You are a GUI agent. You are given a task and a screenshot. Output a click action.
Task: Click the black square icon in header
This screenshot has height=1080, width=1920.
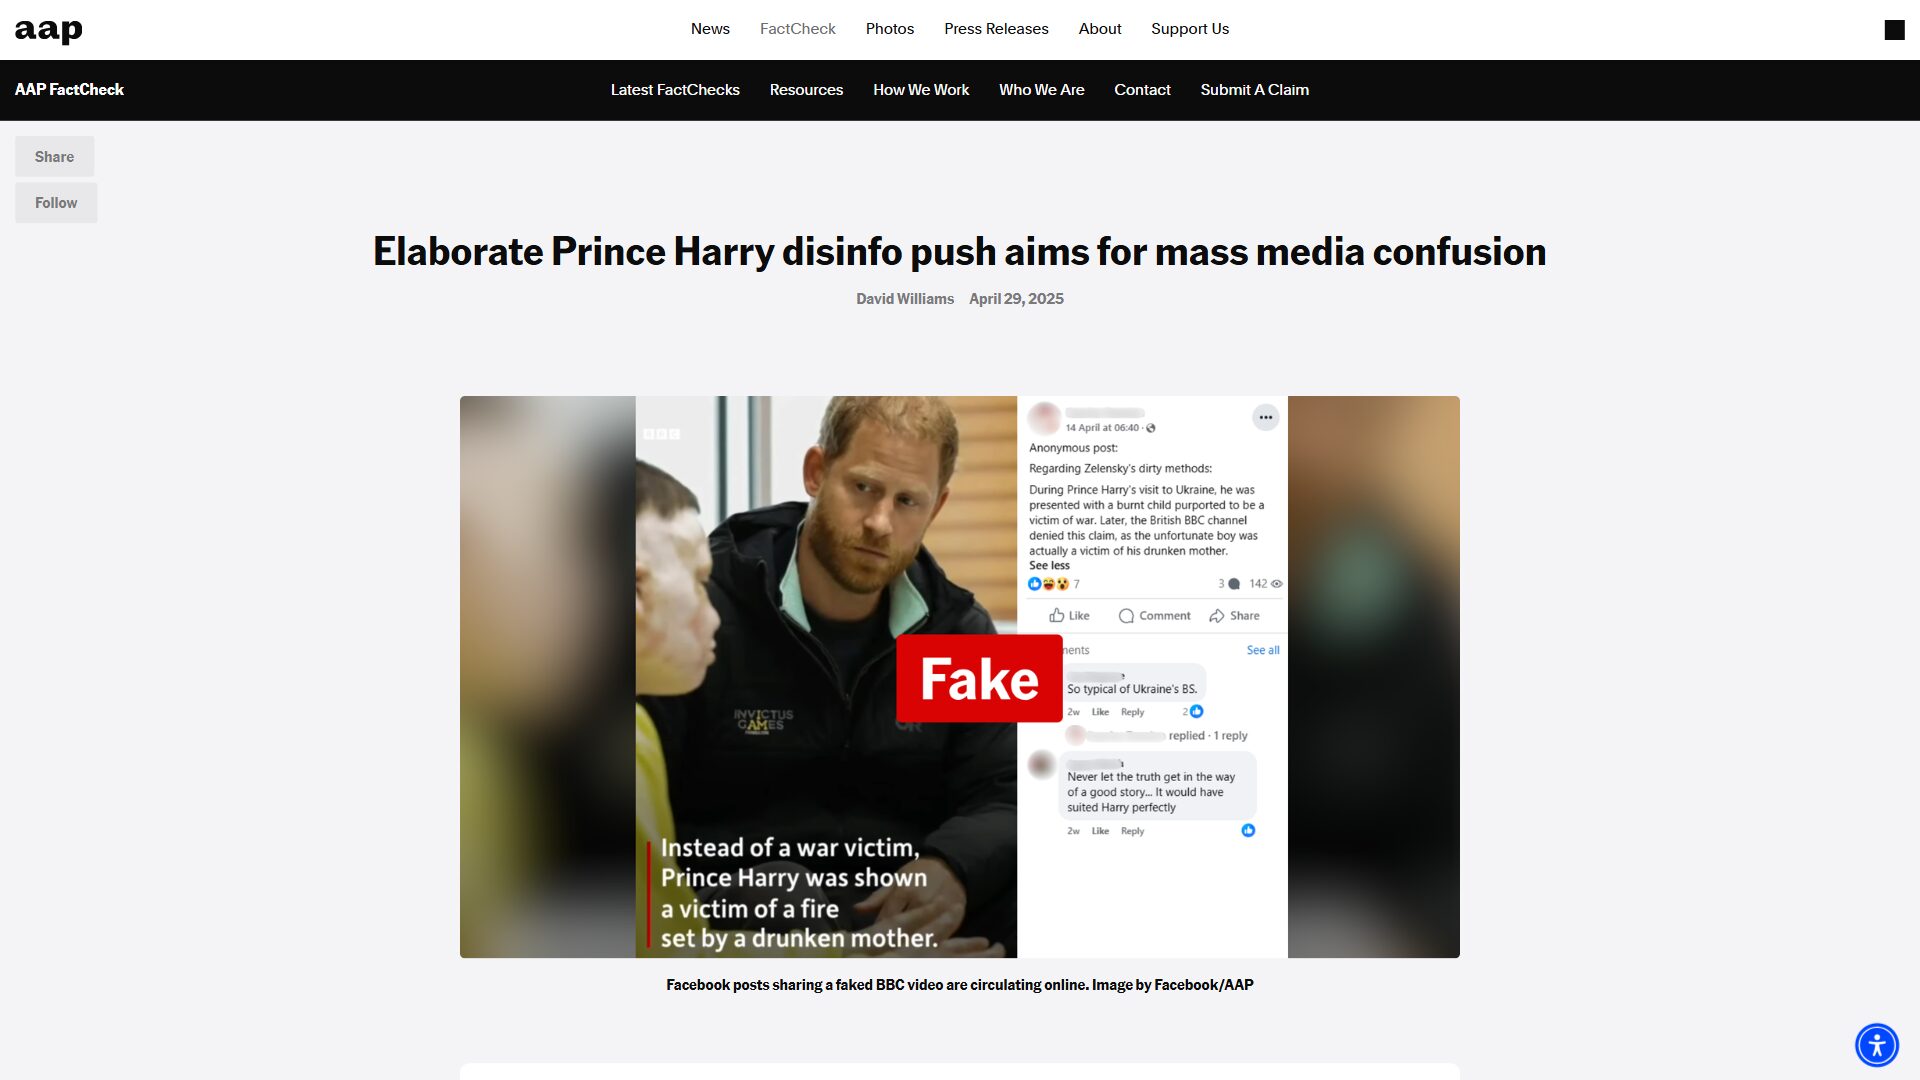click(x=1894, y=30)
